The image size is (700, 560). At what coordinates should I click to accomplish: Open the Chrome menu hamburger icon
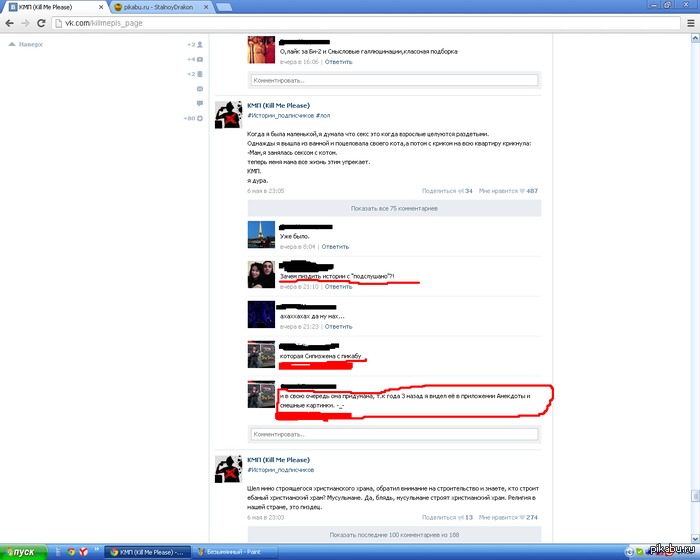[690, 23]
